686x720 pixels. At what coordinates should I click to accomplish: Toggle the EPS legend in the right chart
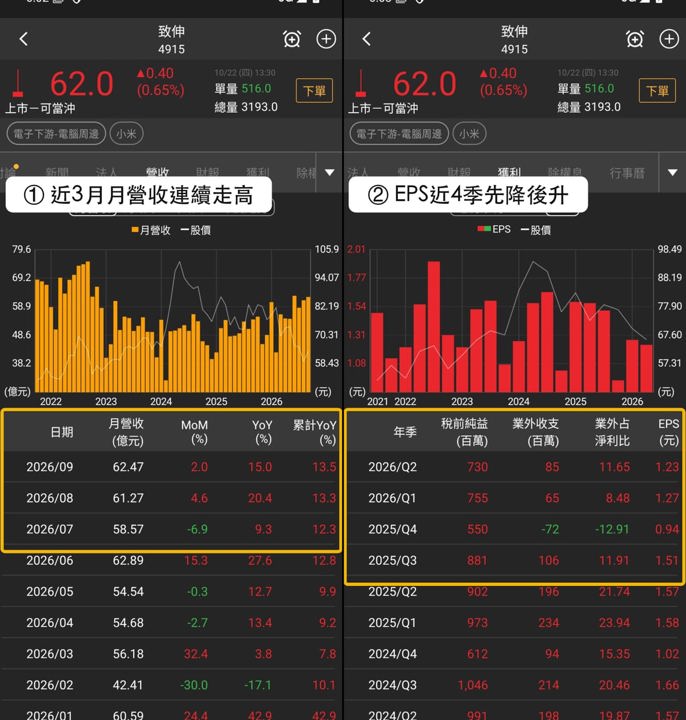coord(494,229)
